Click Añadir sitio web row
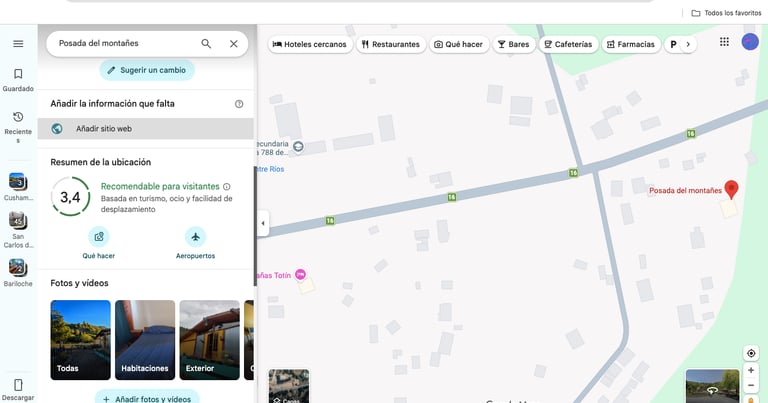This screenshot has width=768, height=403. [x=145, y=129]
